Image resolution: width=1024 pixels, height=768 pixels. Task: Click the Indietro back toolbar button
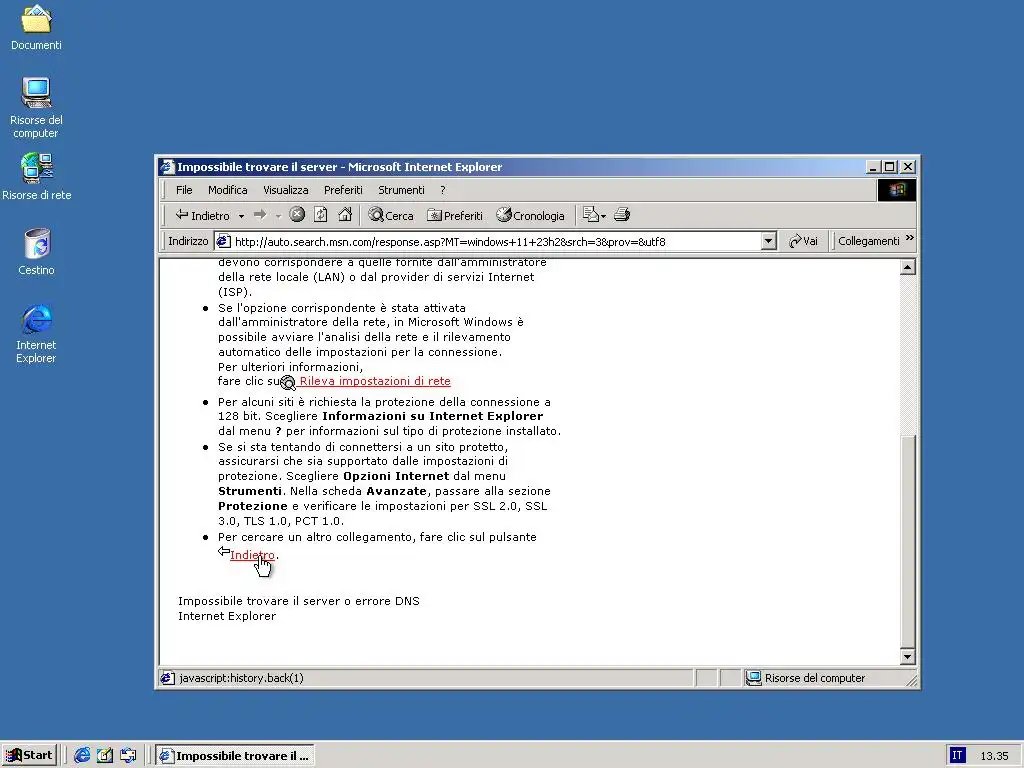[202, 215]
